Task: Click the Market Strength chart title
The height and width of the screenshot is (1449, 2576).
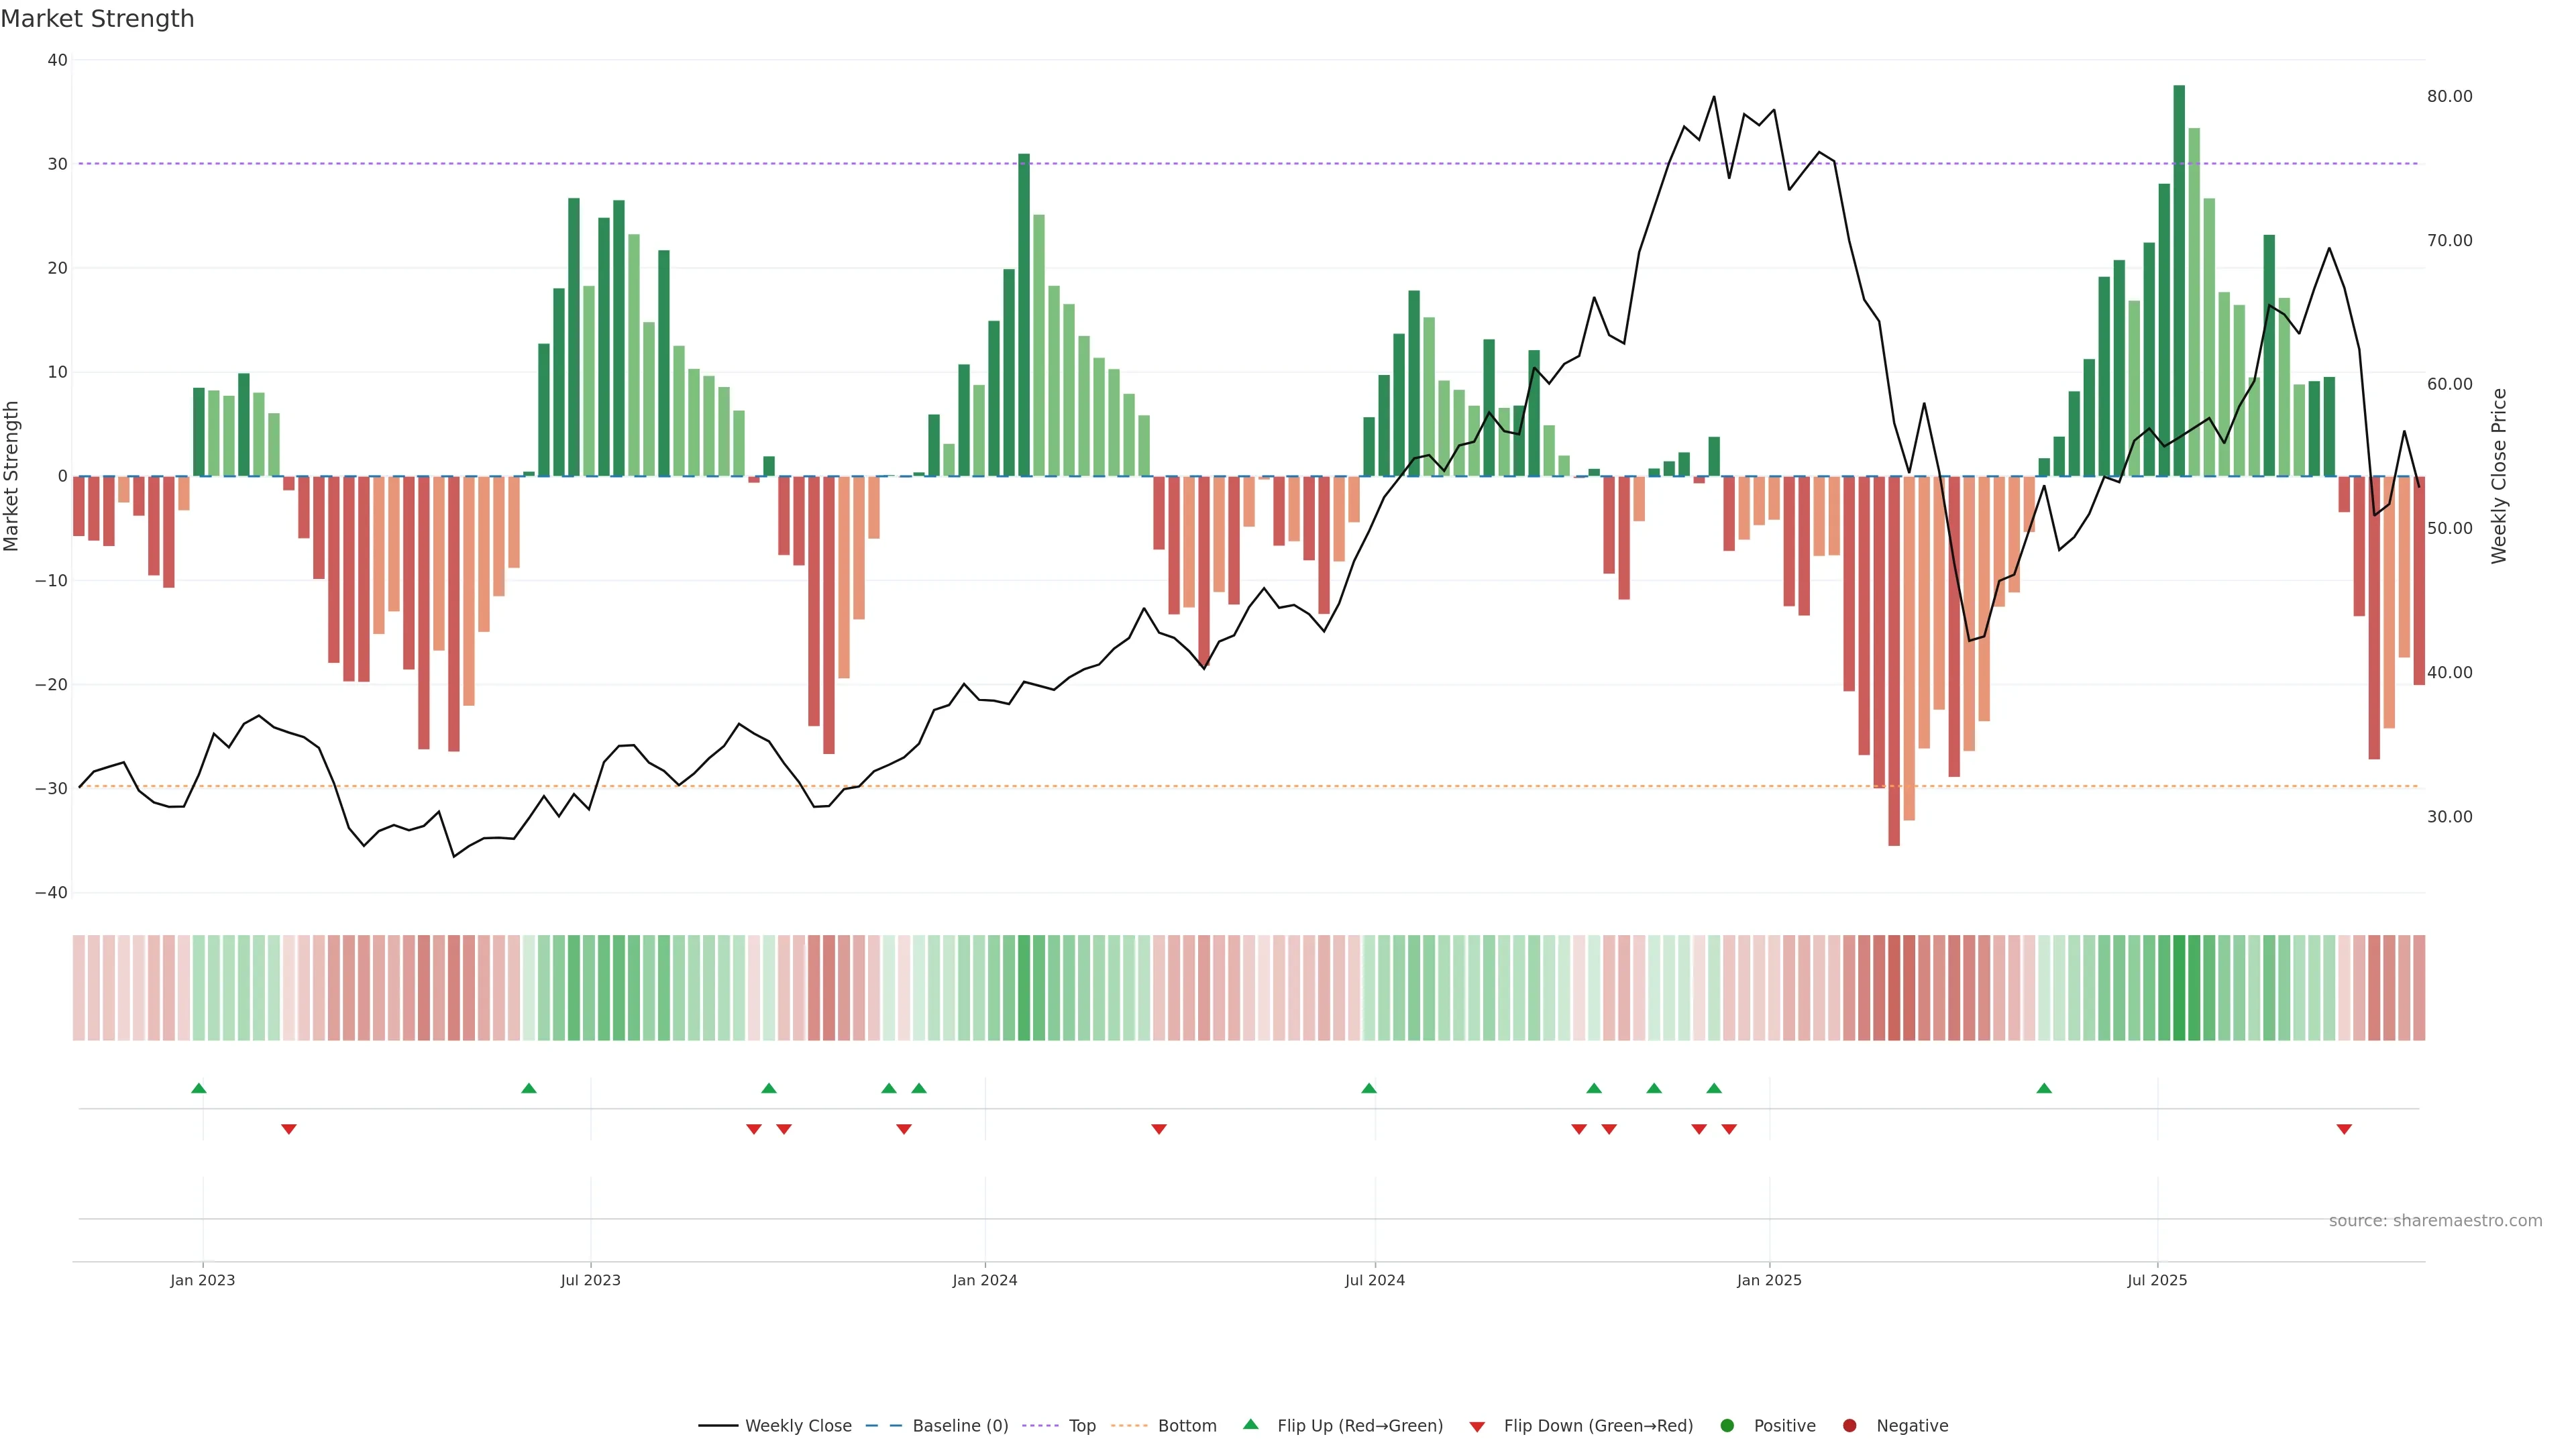Action: [x=97, y=19]
